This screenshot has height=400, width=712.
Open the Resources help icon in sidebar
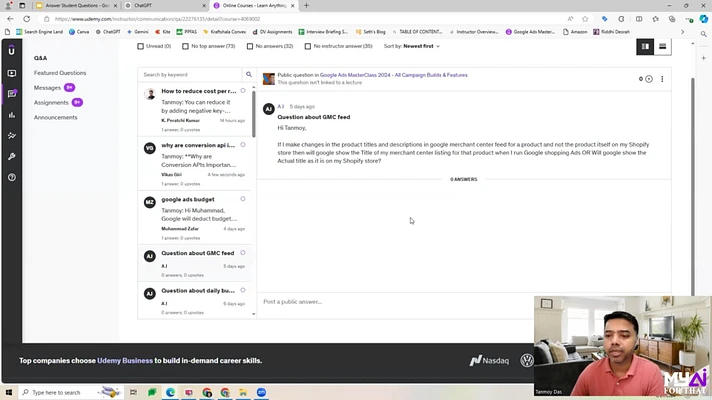[x=12, y=178]
